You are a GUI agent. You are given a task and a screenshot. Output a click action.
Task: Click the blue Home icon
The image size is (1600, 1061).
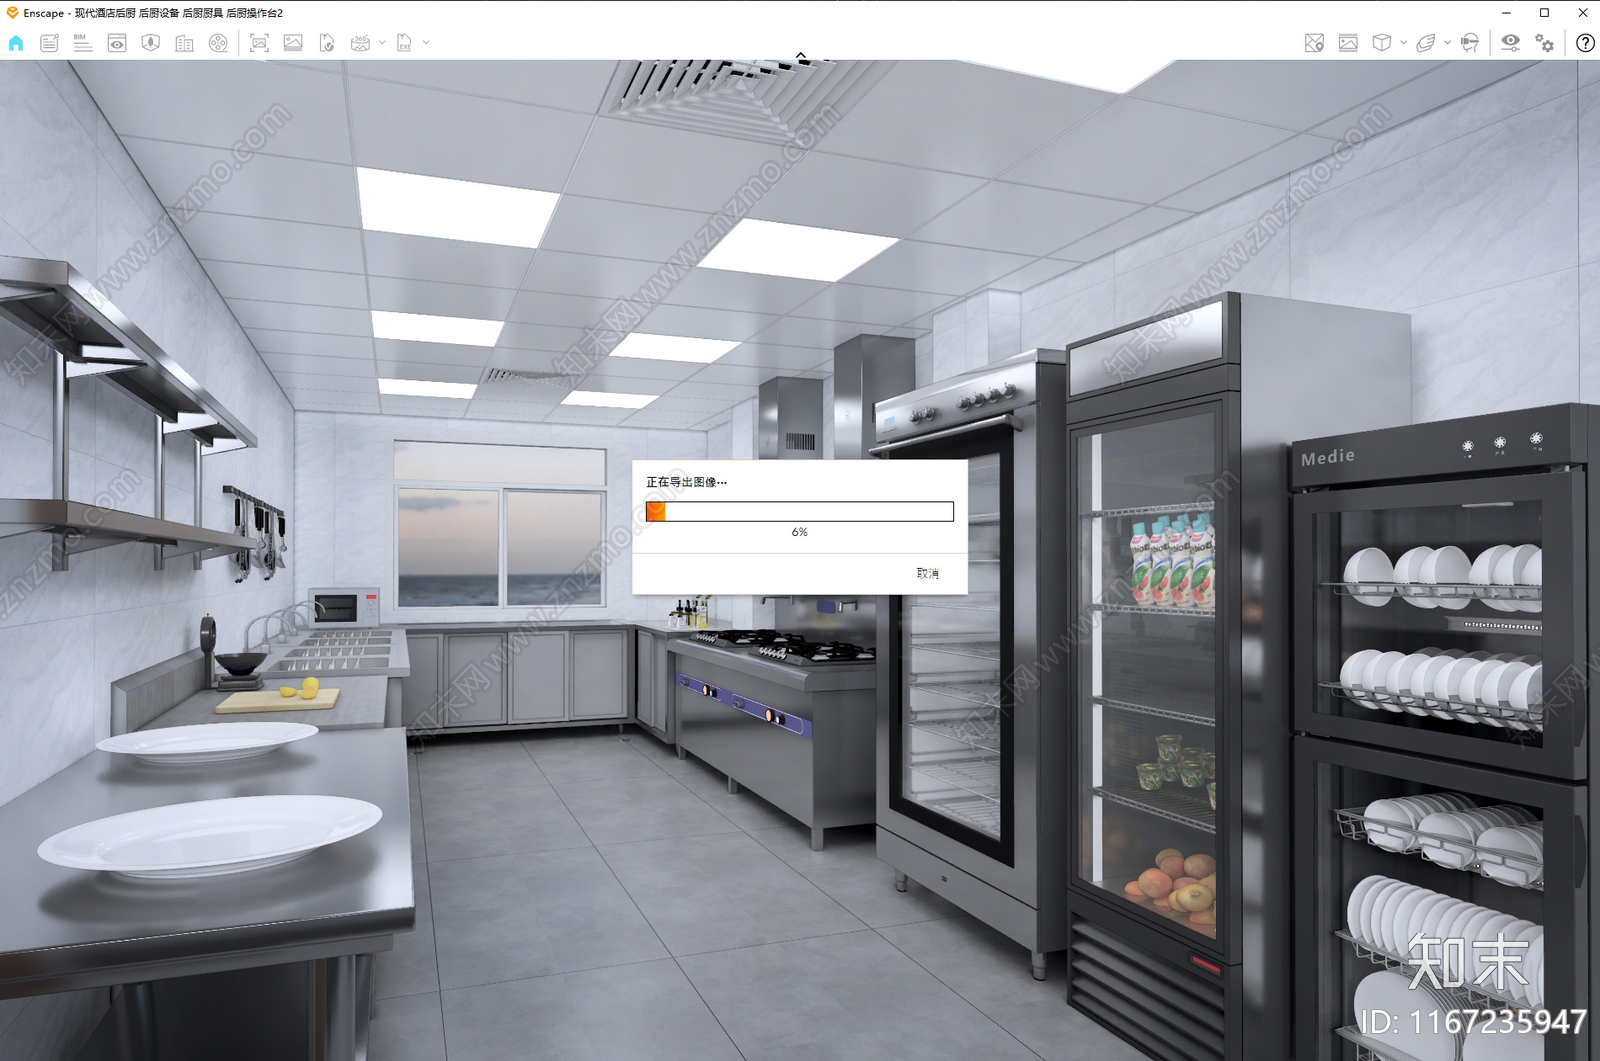(16, 43)
